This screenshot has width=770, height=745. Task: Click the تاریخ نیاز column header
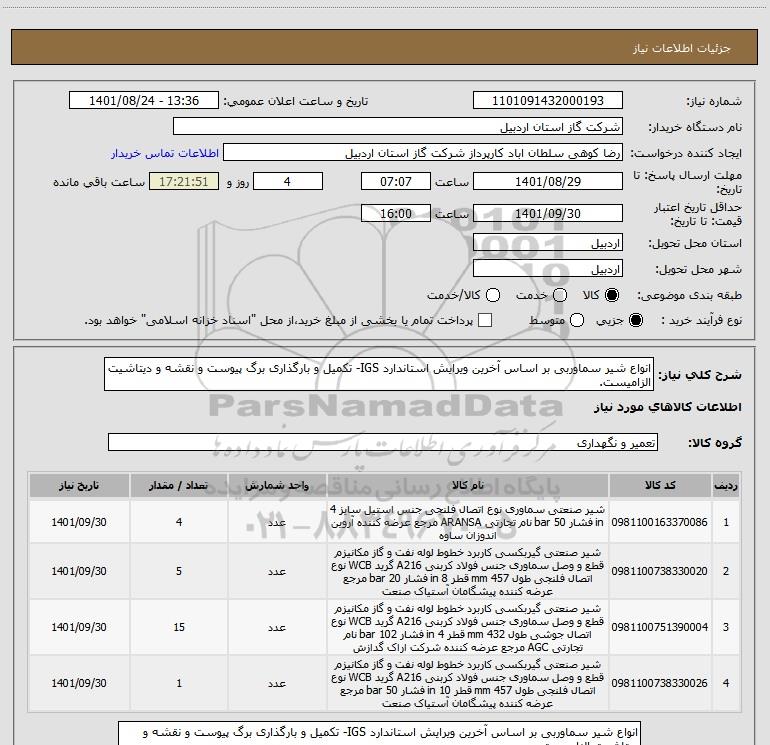[79, 486]
